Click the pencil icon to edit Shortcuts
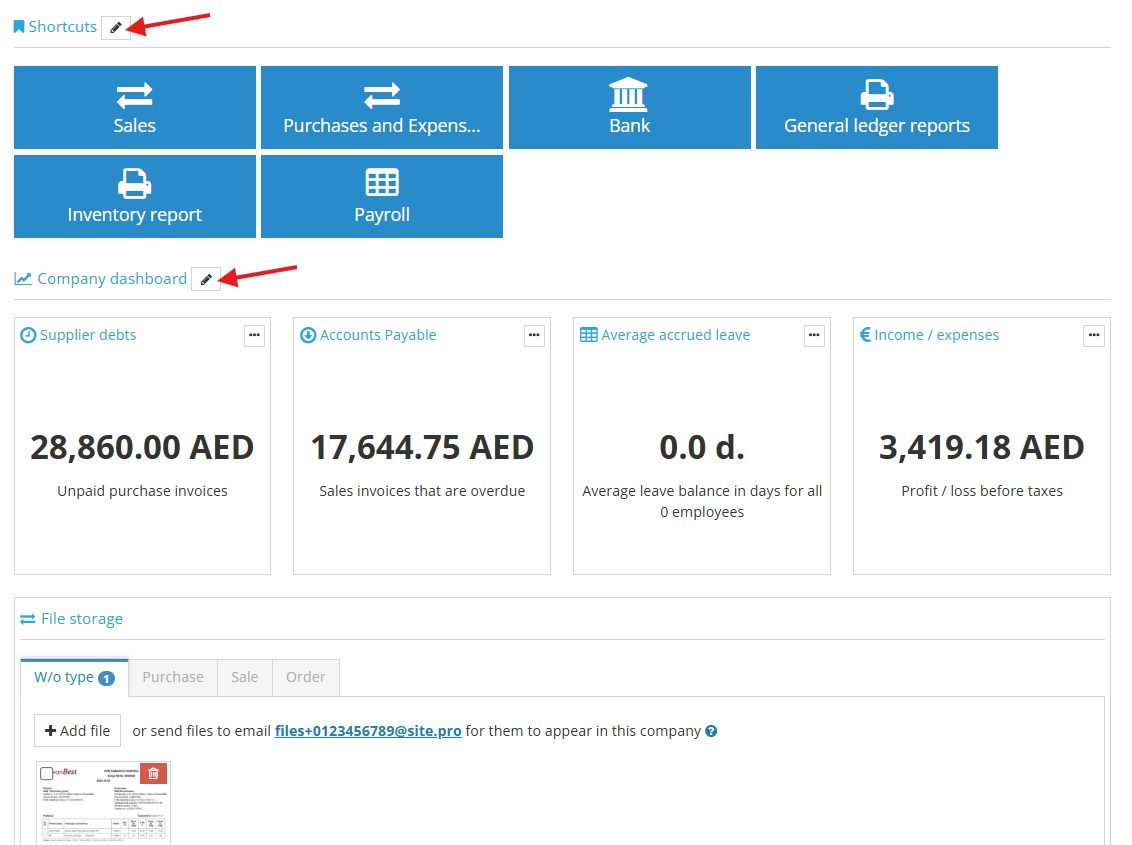Screen dimensions: 1132x845 coord(115,27)
